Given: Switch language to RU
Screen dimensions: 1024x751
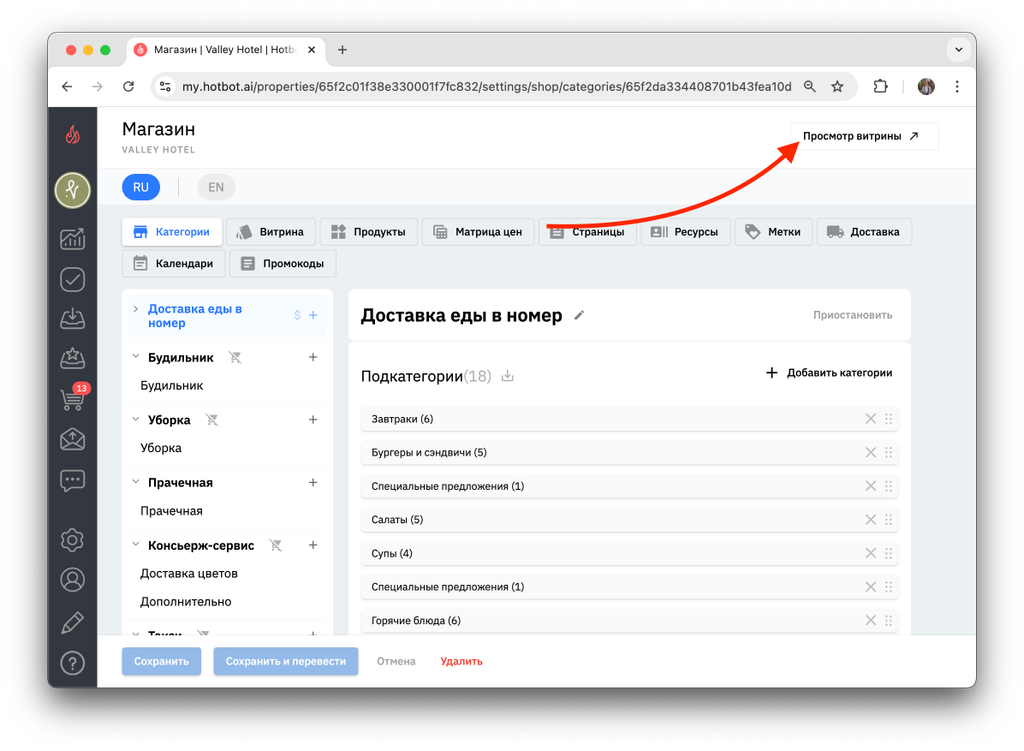Looking at the screenshot, I should click(x=141, y=187).
